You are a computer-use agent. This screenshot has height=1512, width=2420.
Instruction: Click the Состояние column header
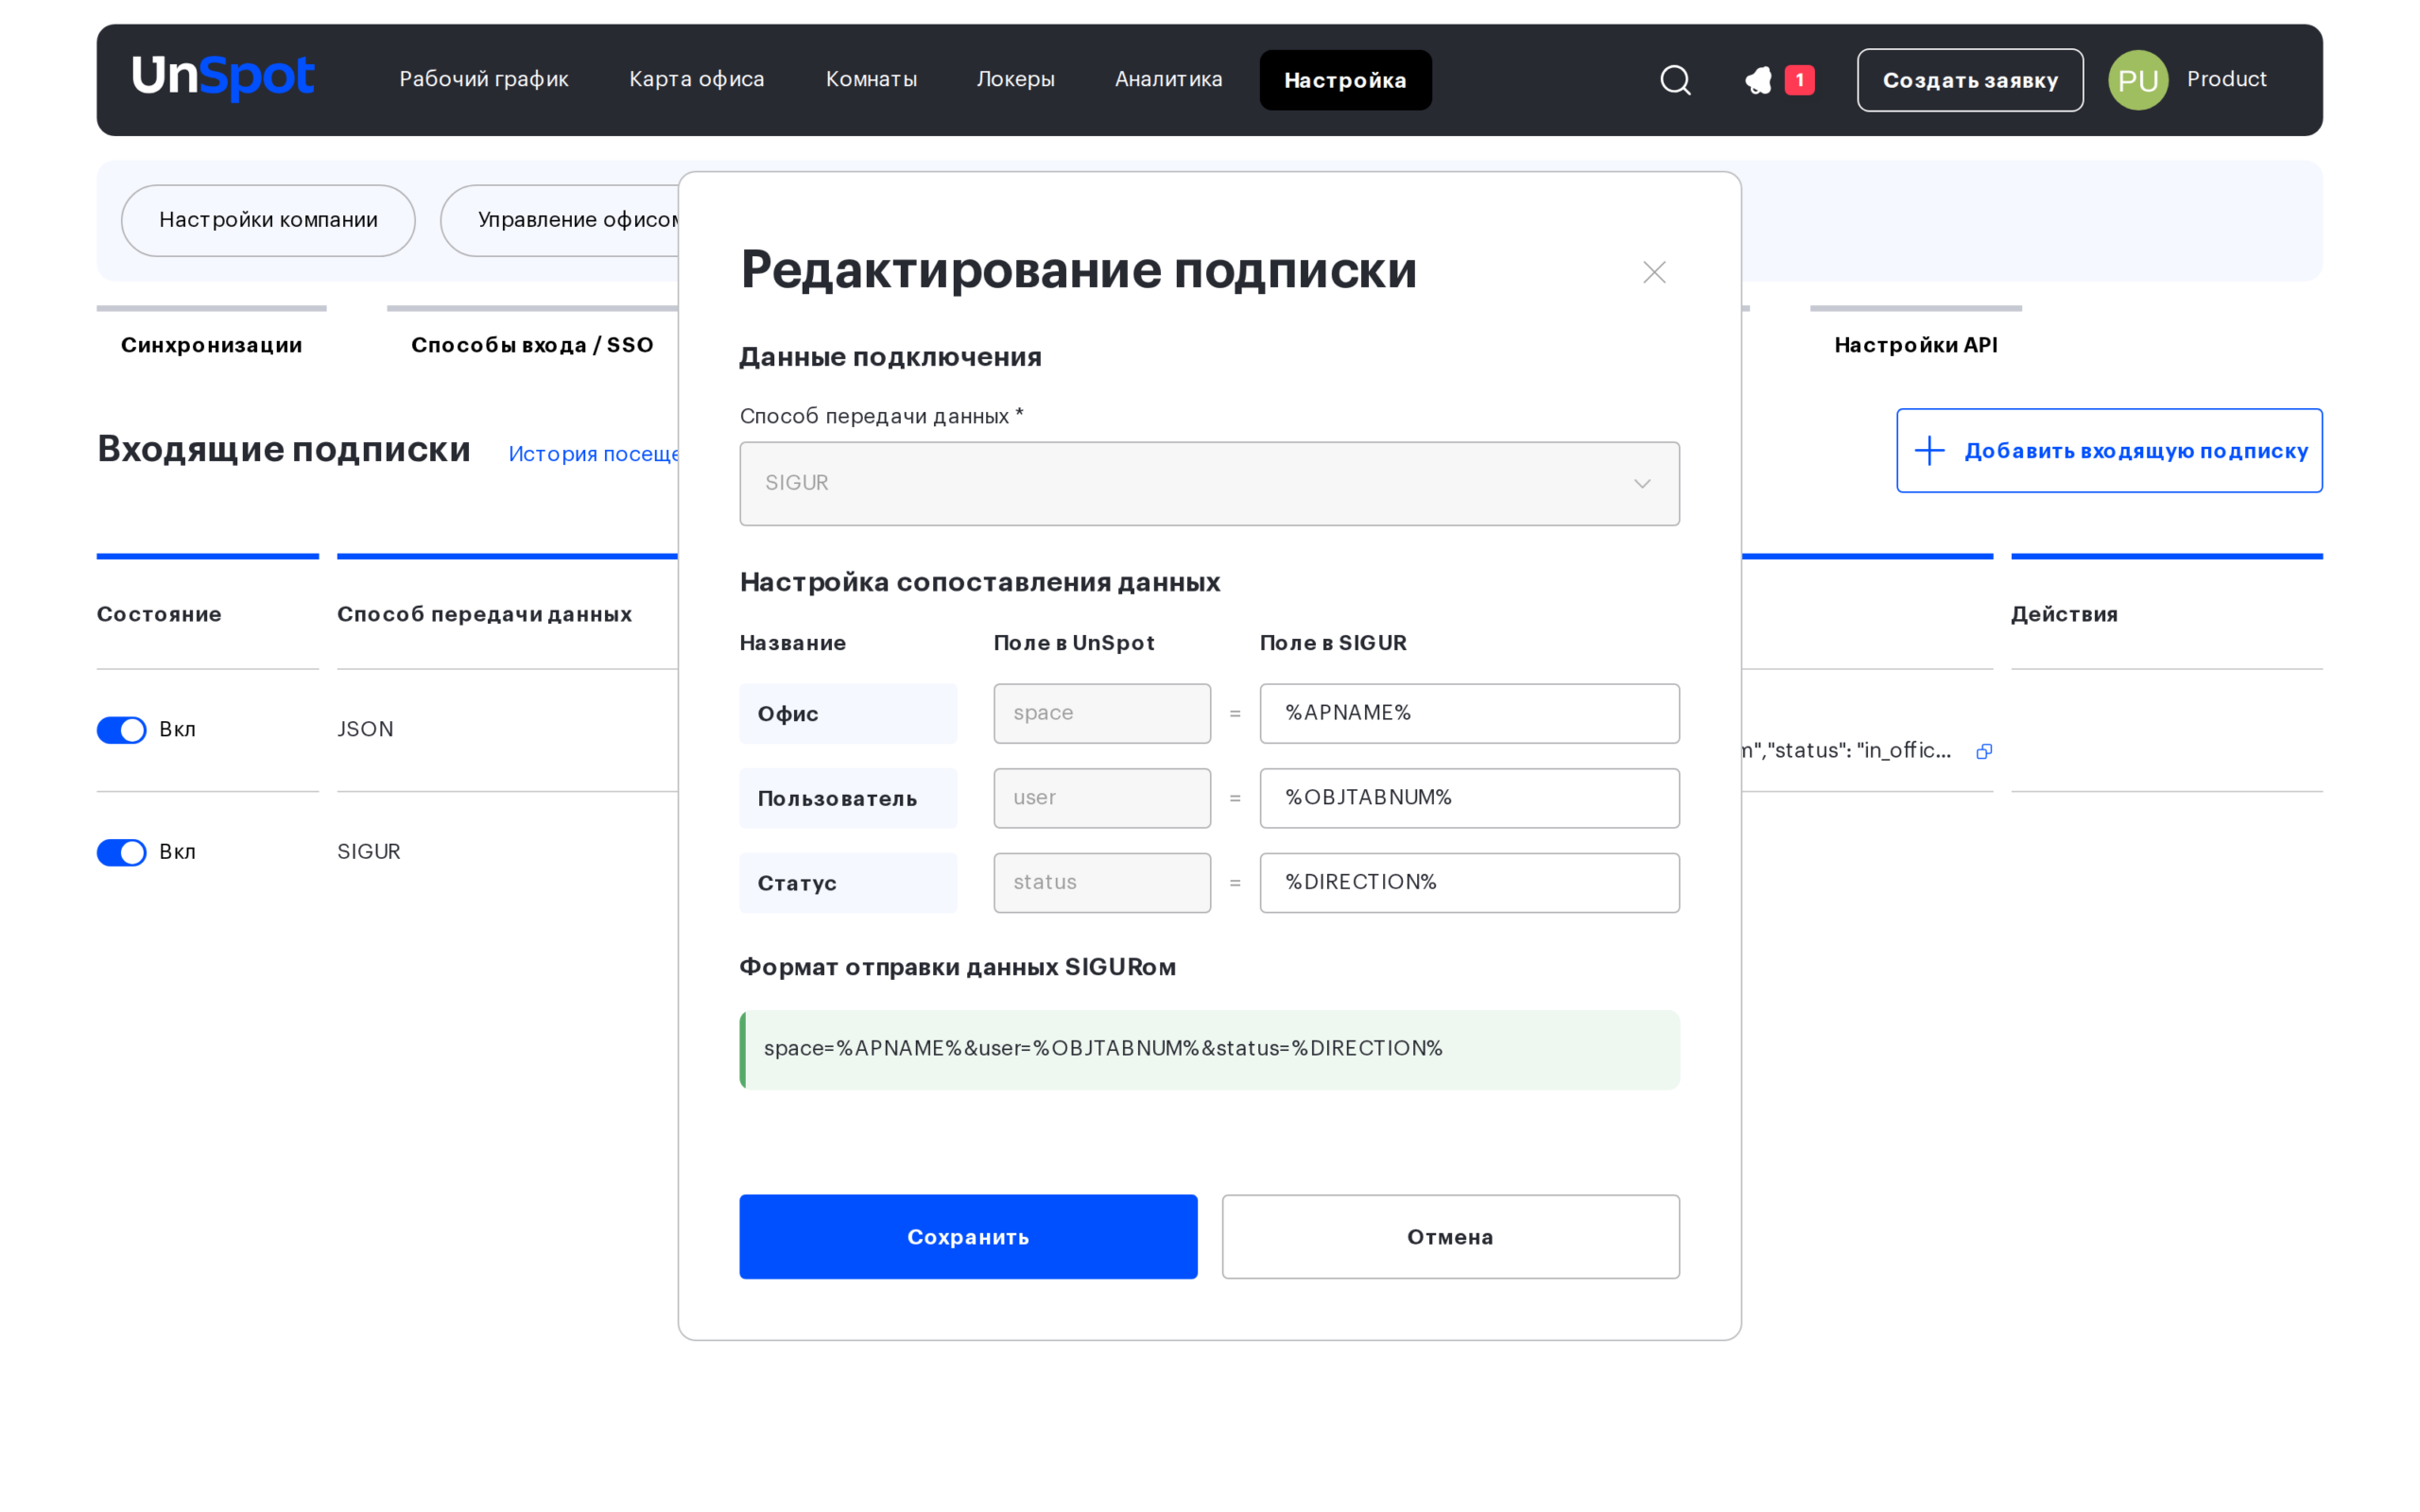159,613
